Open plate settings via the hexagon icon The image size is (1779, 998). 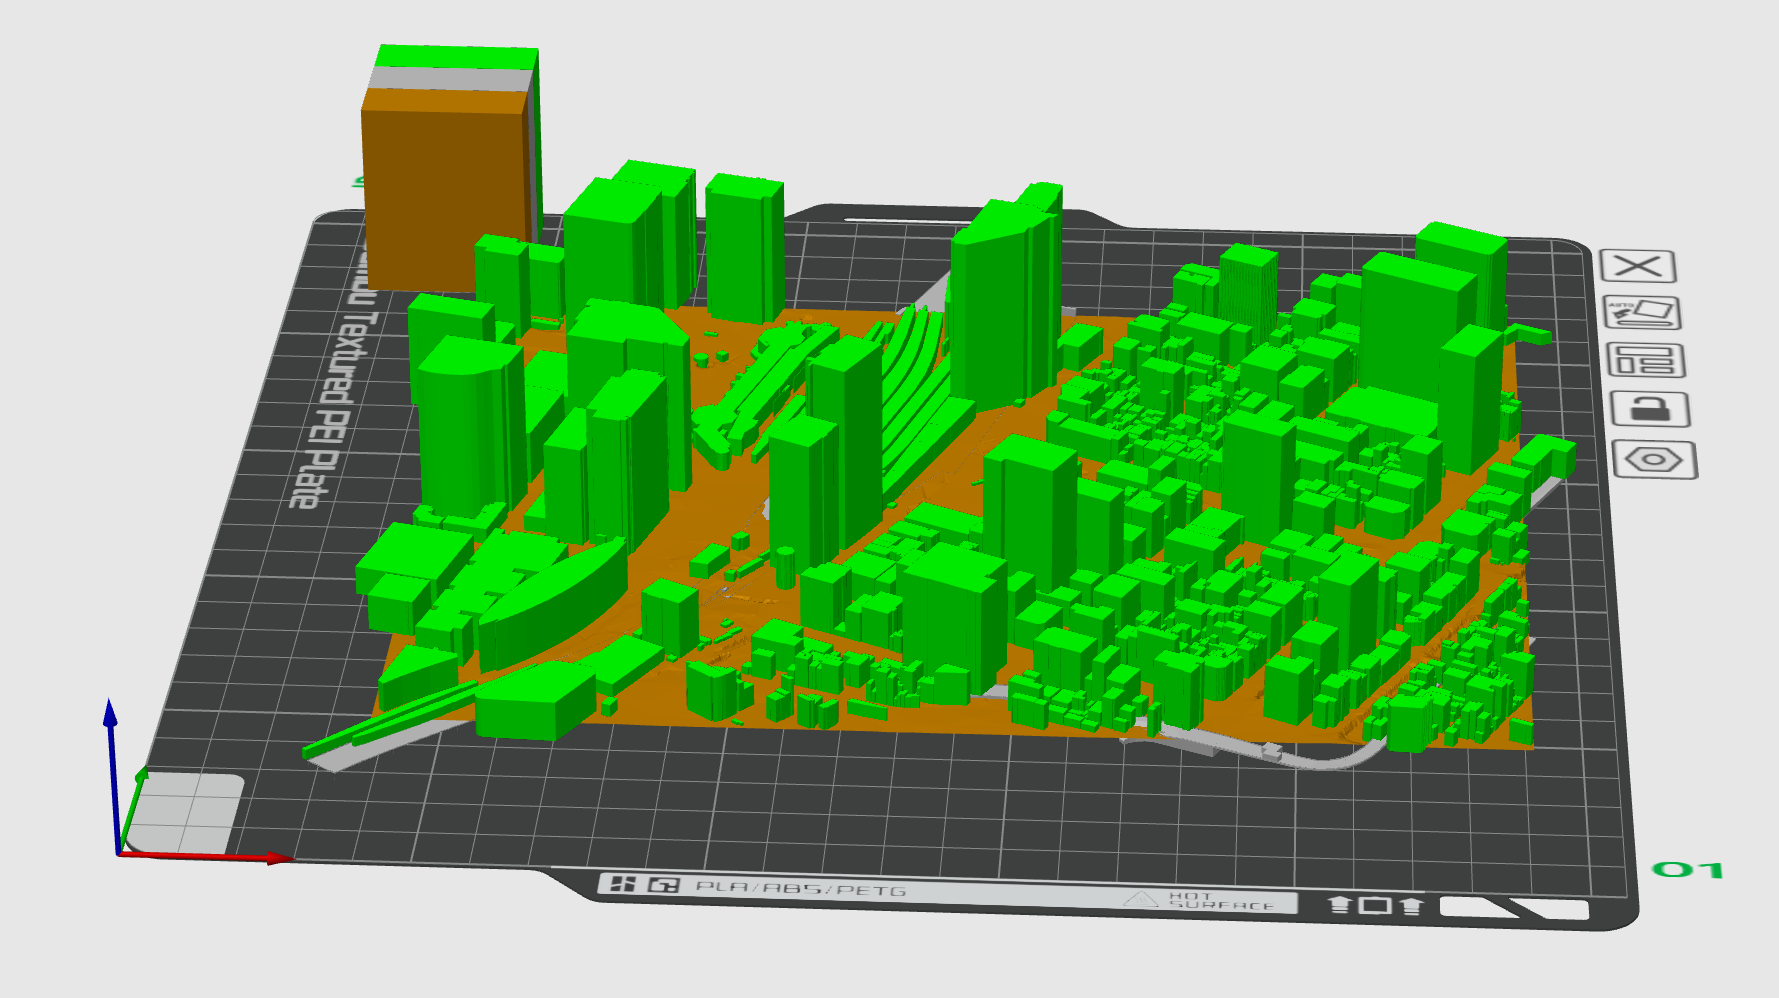[x=1654, y=460]
